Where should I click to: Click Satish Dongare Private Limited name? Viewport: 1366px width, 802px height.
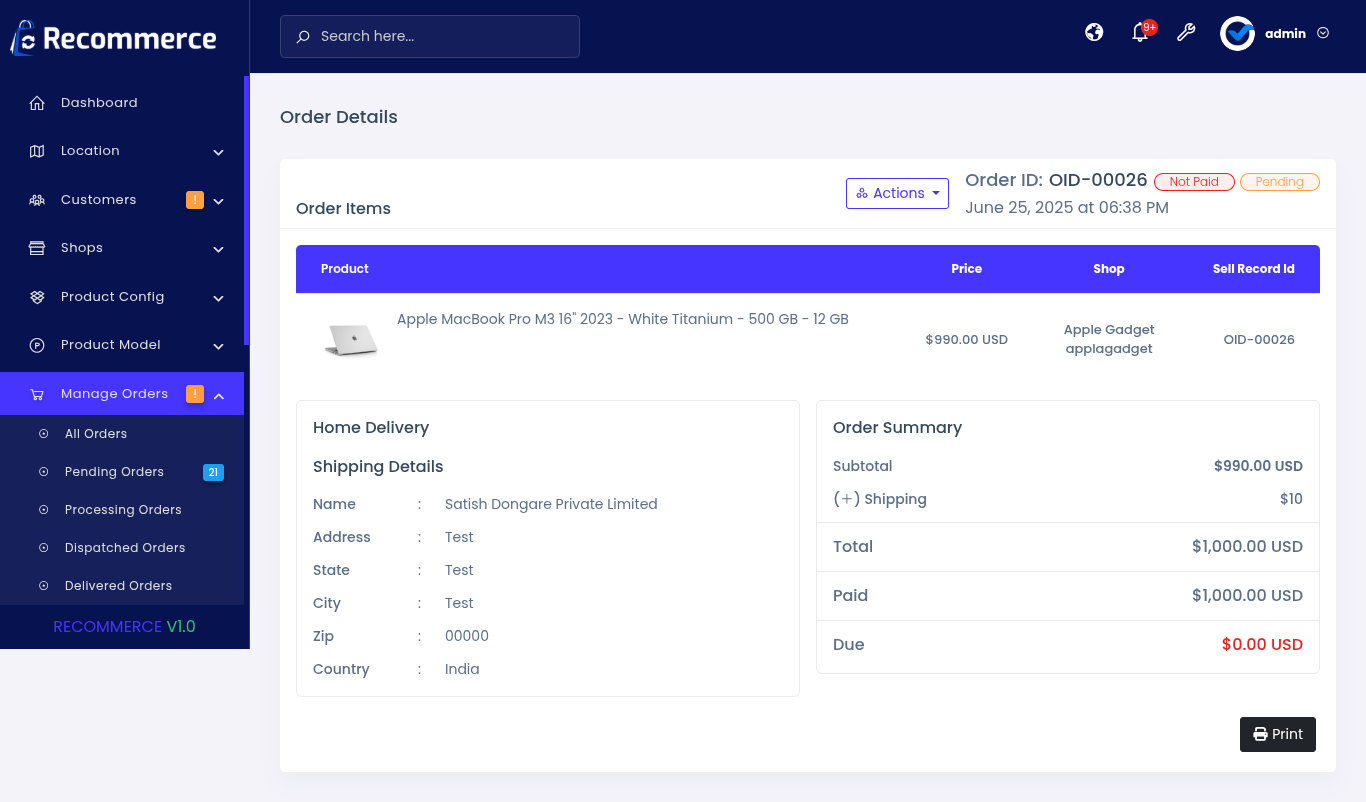tap(551, 504)
